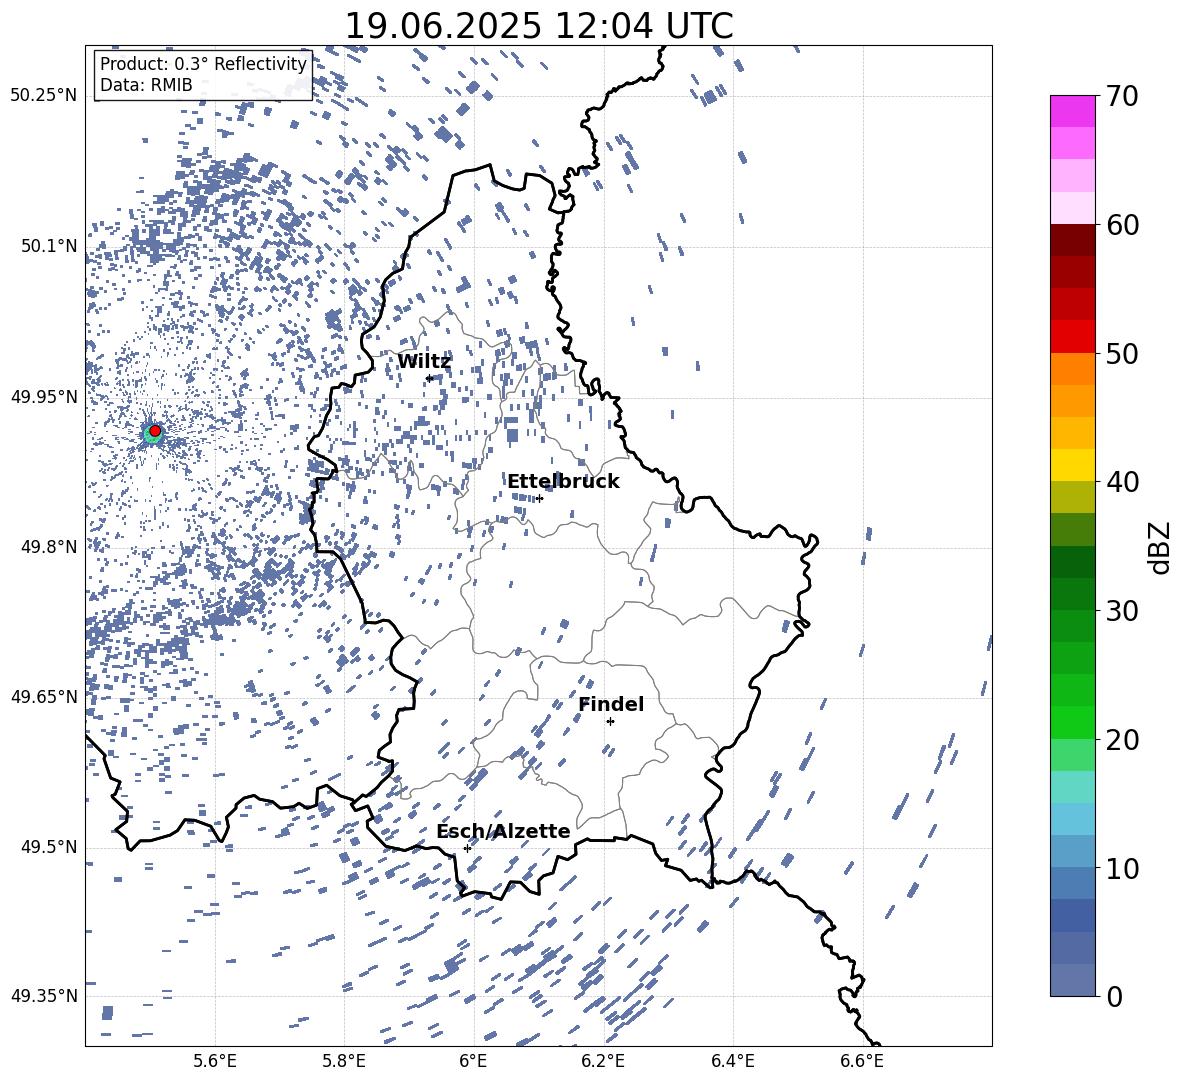Click 'Product: 0.3° Reflectivity' text
The image size is (1184, 1081).
pyautogui.click(x=203, y=64)
